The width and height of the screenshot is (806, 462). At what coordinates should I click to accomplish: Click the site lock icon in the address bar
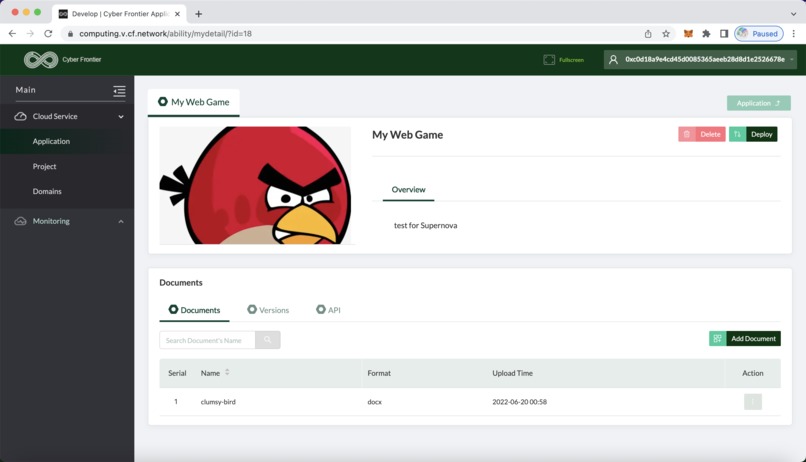70,33
